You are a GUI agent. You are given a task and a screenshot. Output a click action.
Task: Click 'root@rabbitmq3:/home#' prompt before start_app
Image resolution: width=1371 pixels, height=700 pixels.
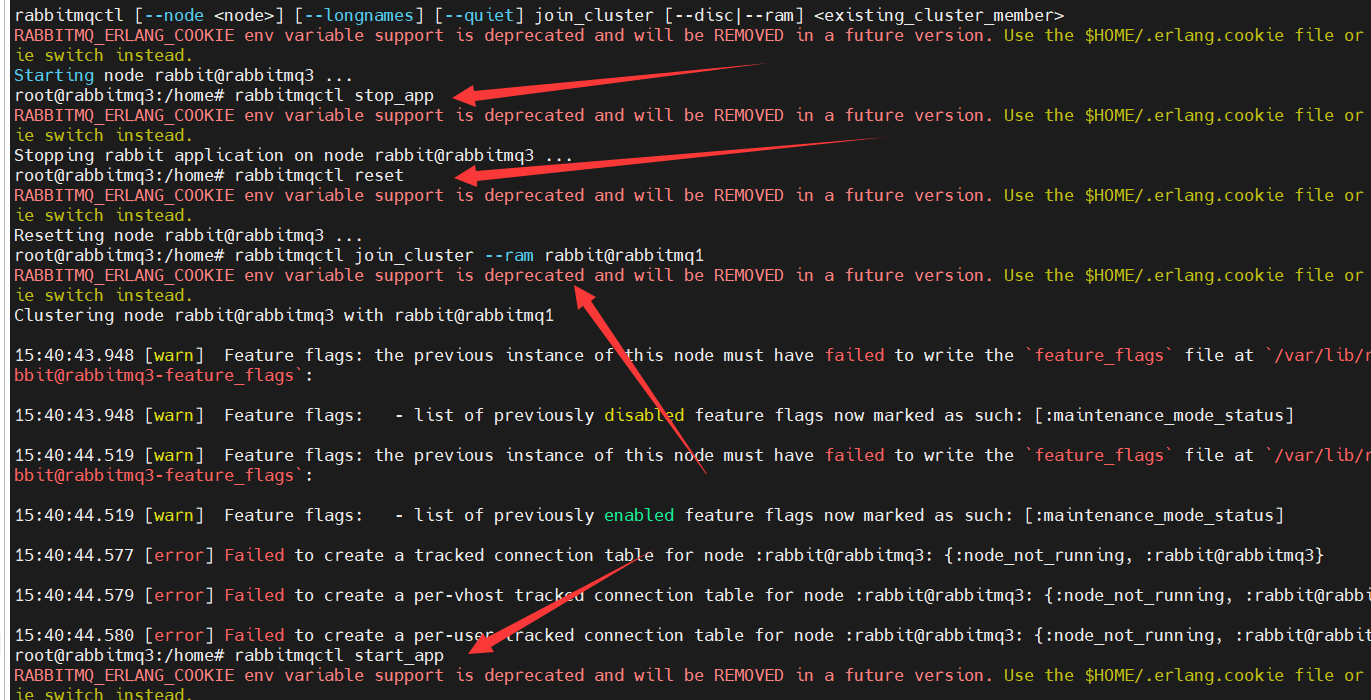(x=119, y=655)
